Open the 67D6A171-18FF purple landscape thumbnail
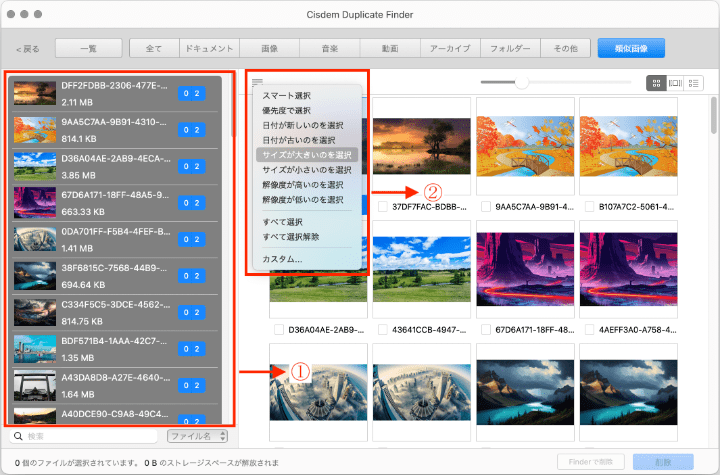The width and height of the screenshot is (720, 475). coord(525,269)
